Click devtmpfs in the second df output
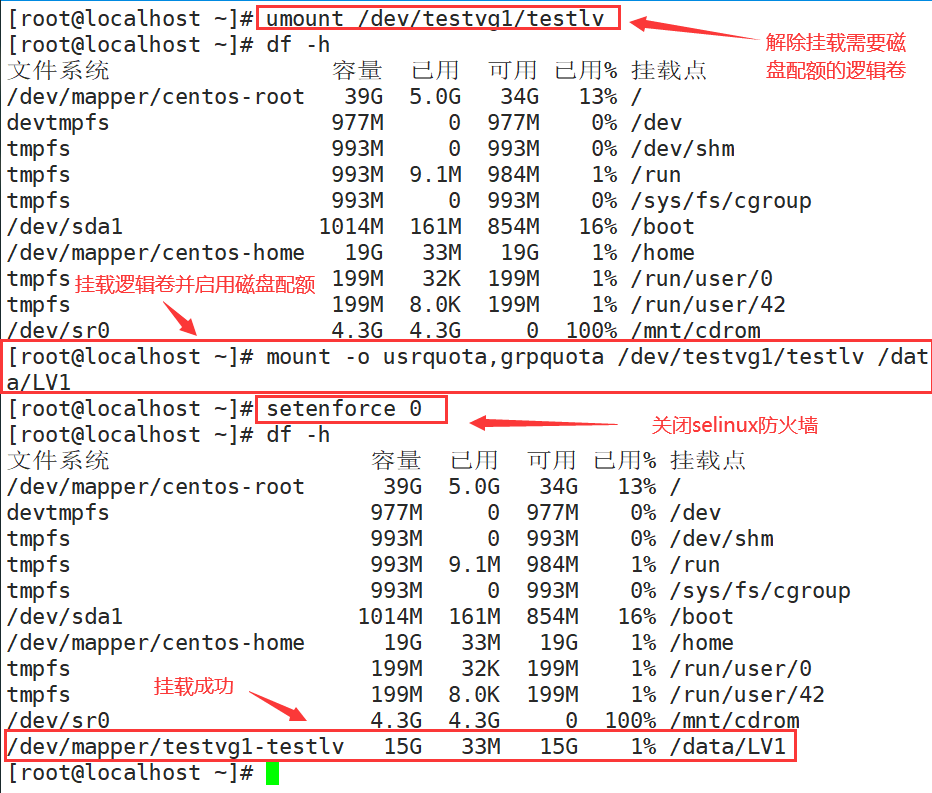Image resolution: width=932 pixels, height=793 pixels. coord(58,512)
